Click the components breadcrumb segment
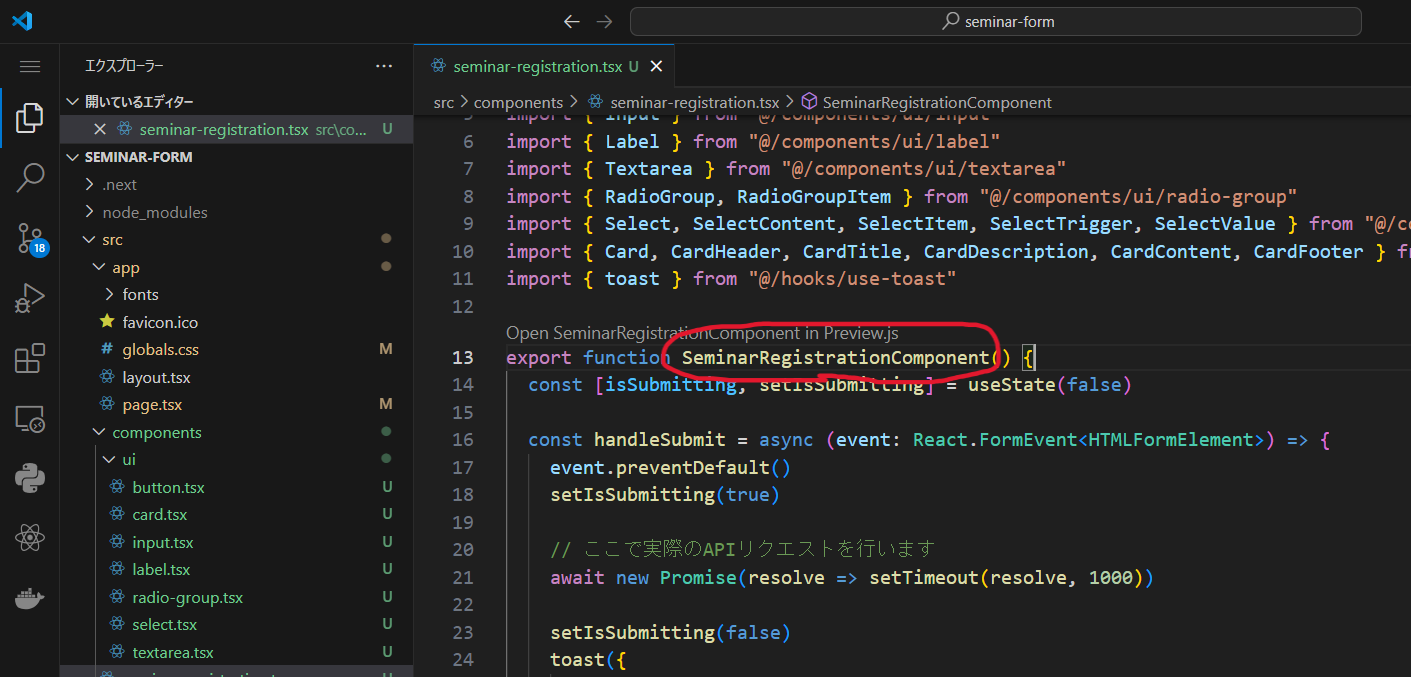The width and height of the screenshot is (1411, 677). (518, 102)
